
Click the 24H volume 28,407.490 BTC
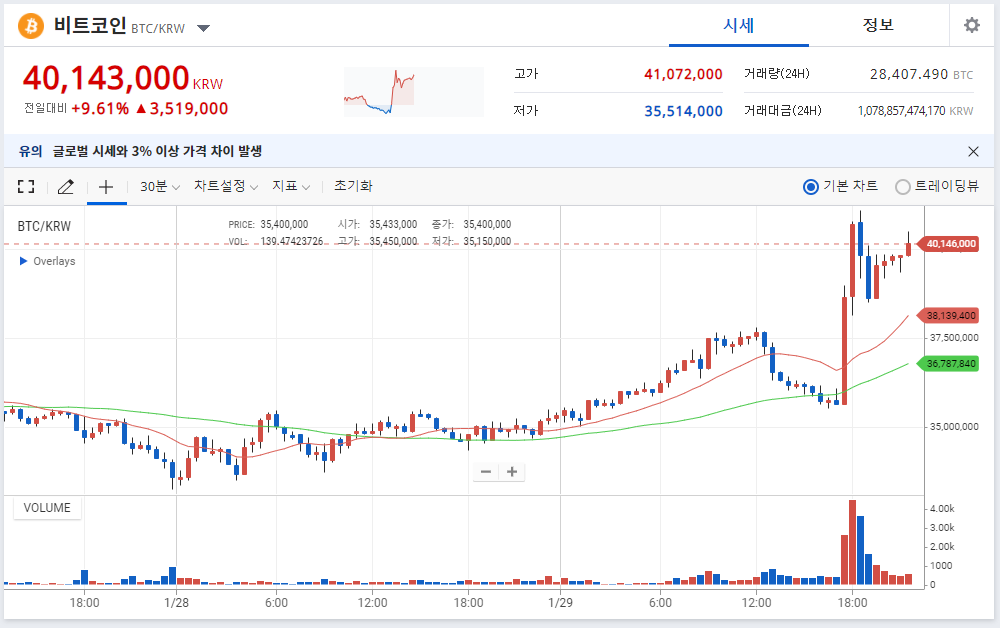tap(921, 74)
